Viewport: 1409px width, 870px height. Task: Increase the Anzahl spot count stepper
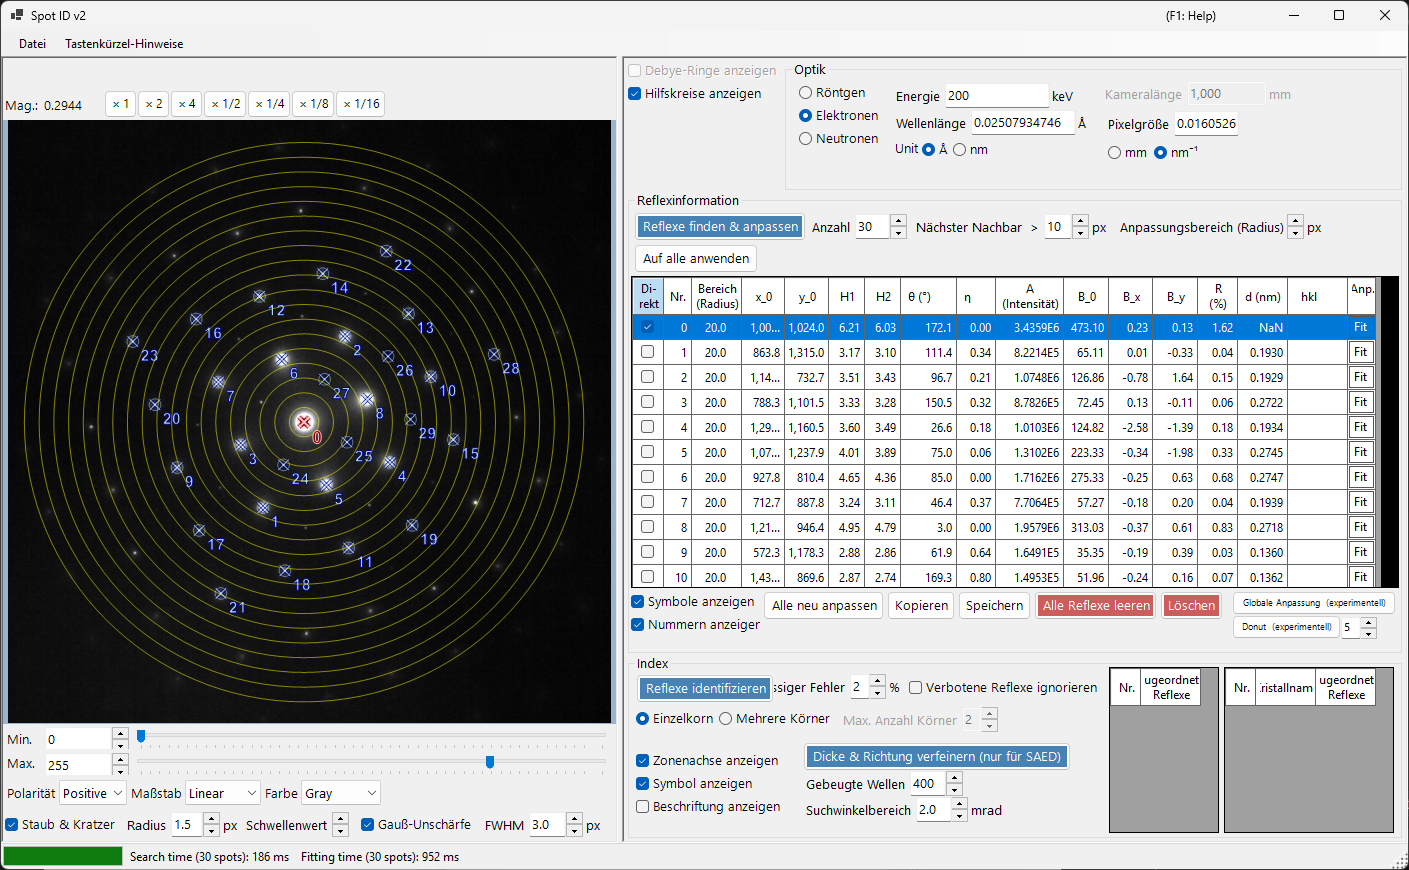pyautogui.click(x=898, y=222)
